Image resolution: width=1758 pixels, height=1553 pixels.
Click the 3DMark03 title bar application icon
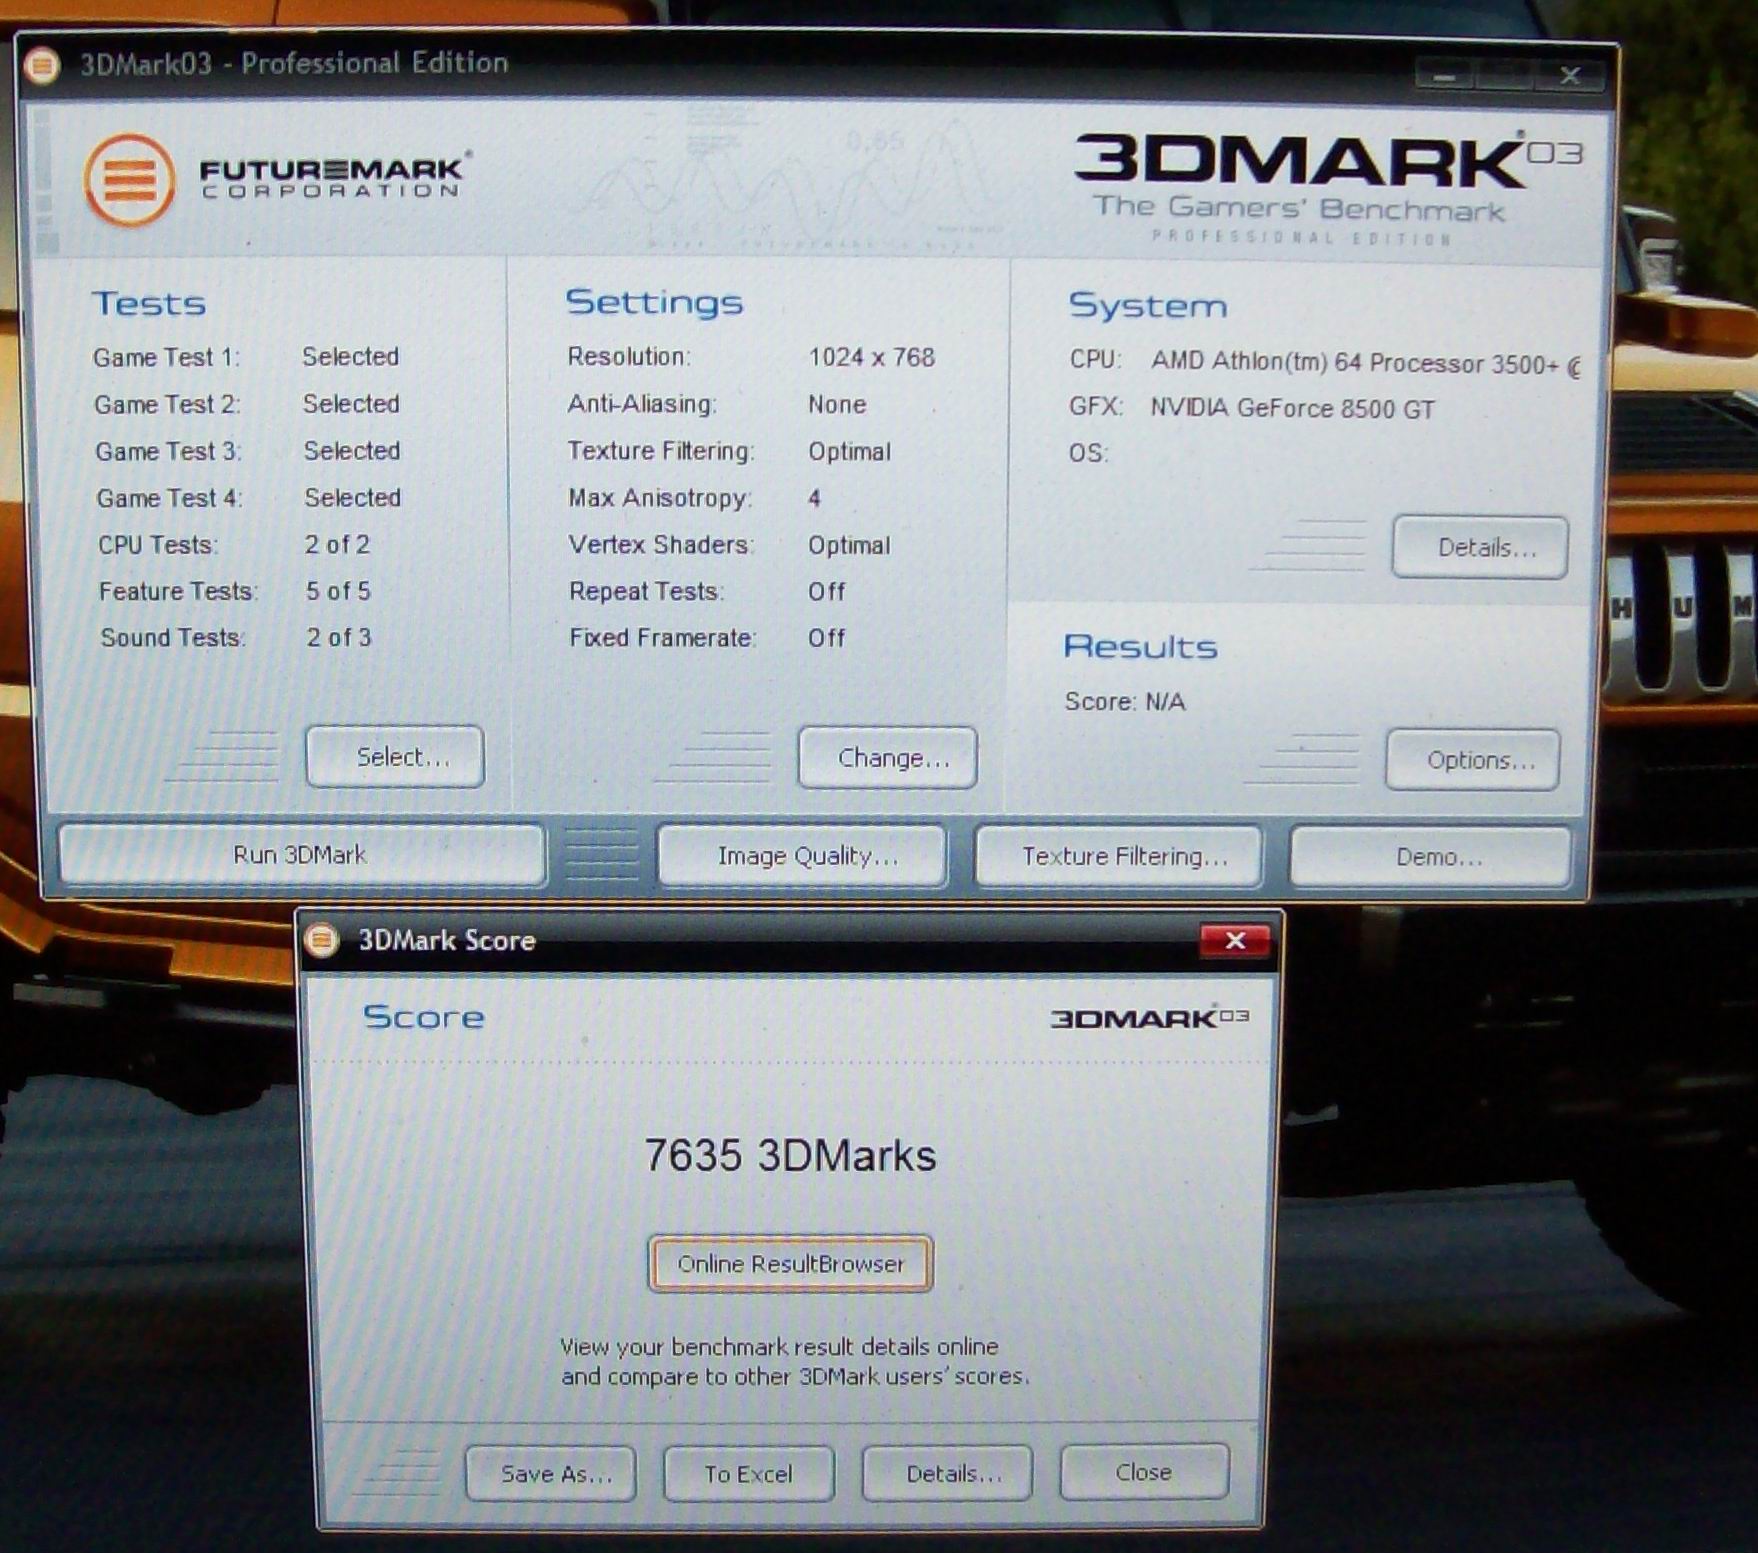click(41, 66)
